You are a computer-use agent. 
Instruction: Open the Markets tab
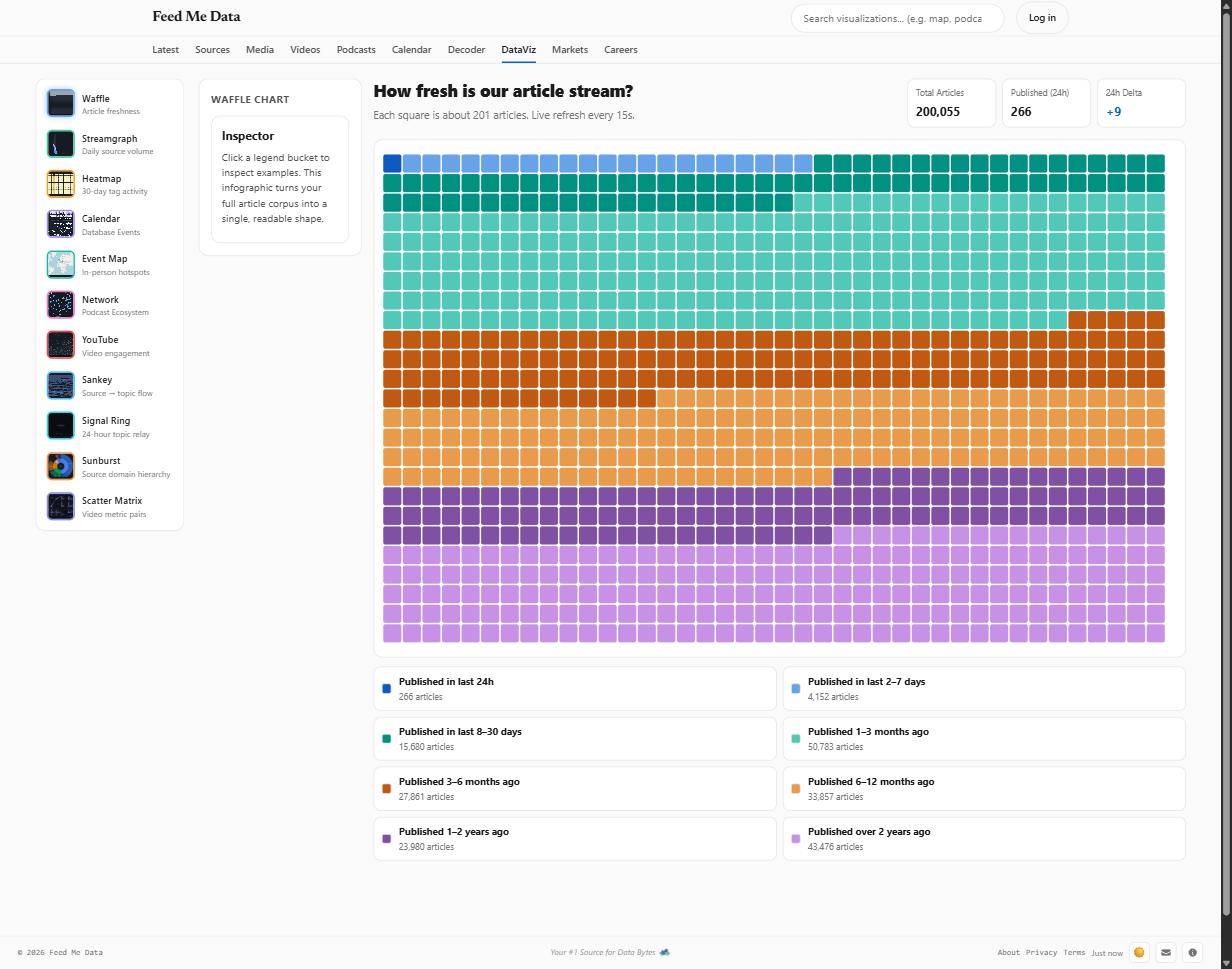tap(570, 49)
